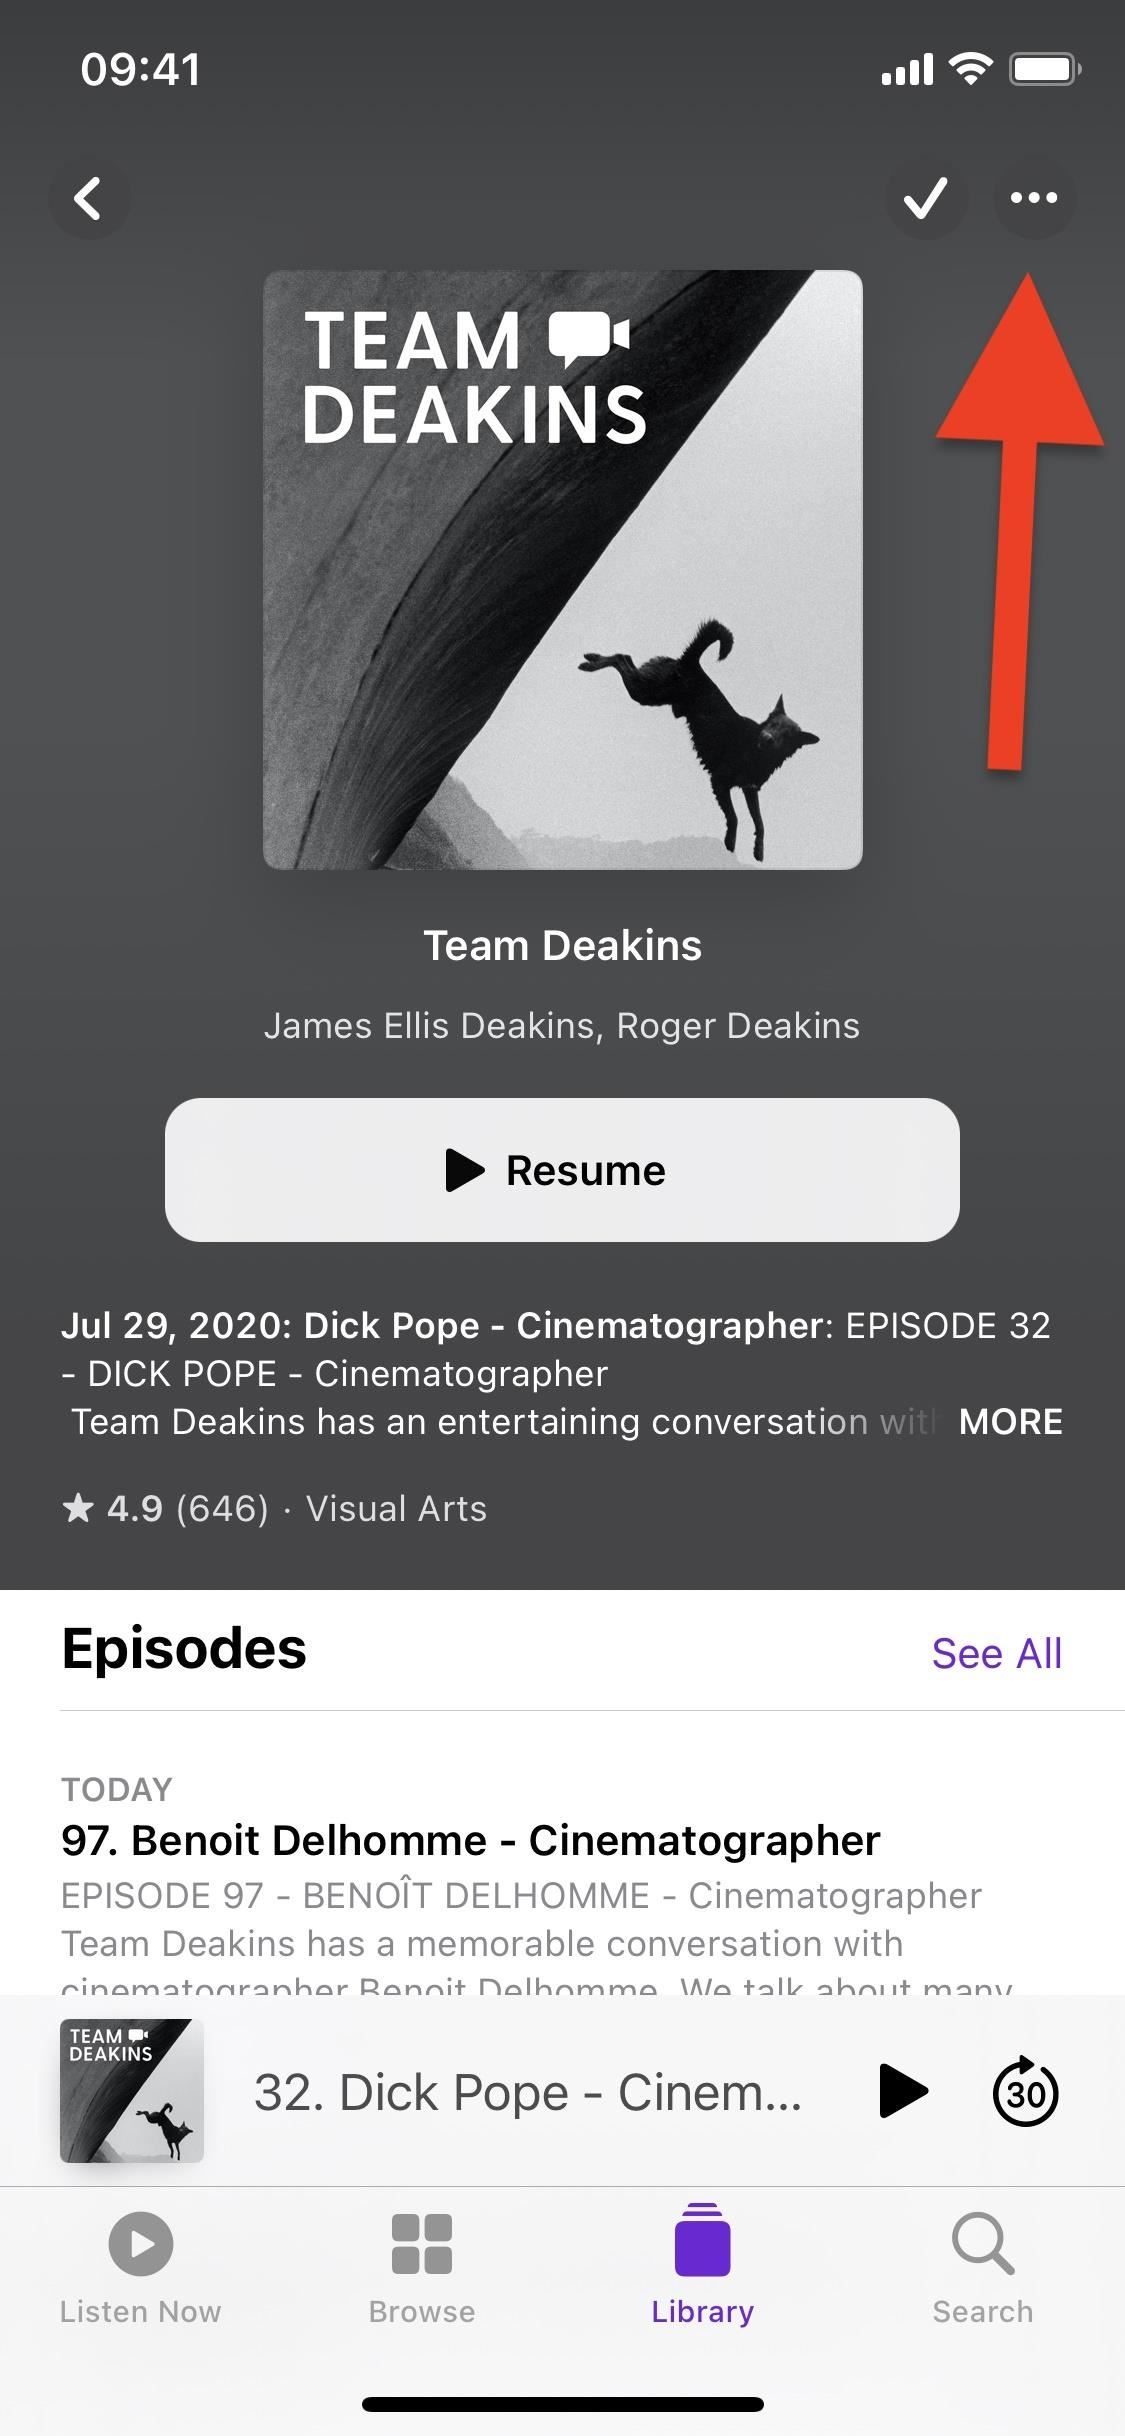Tap the subscribed checkmark button
This screenshot has height=2436, width=1125.
(x=926, y=198)
